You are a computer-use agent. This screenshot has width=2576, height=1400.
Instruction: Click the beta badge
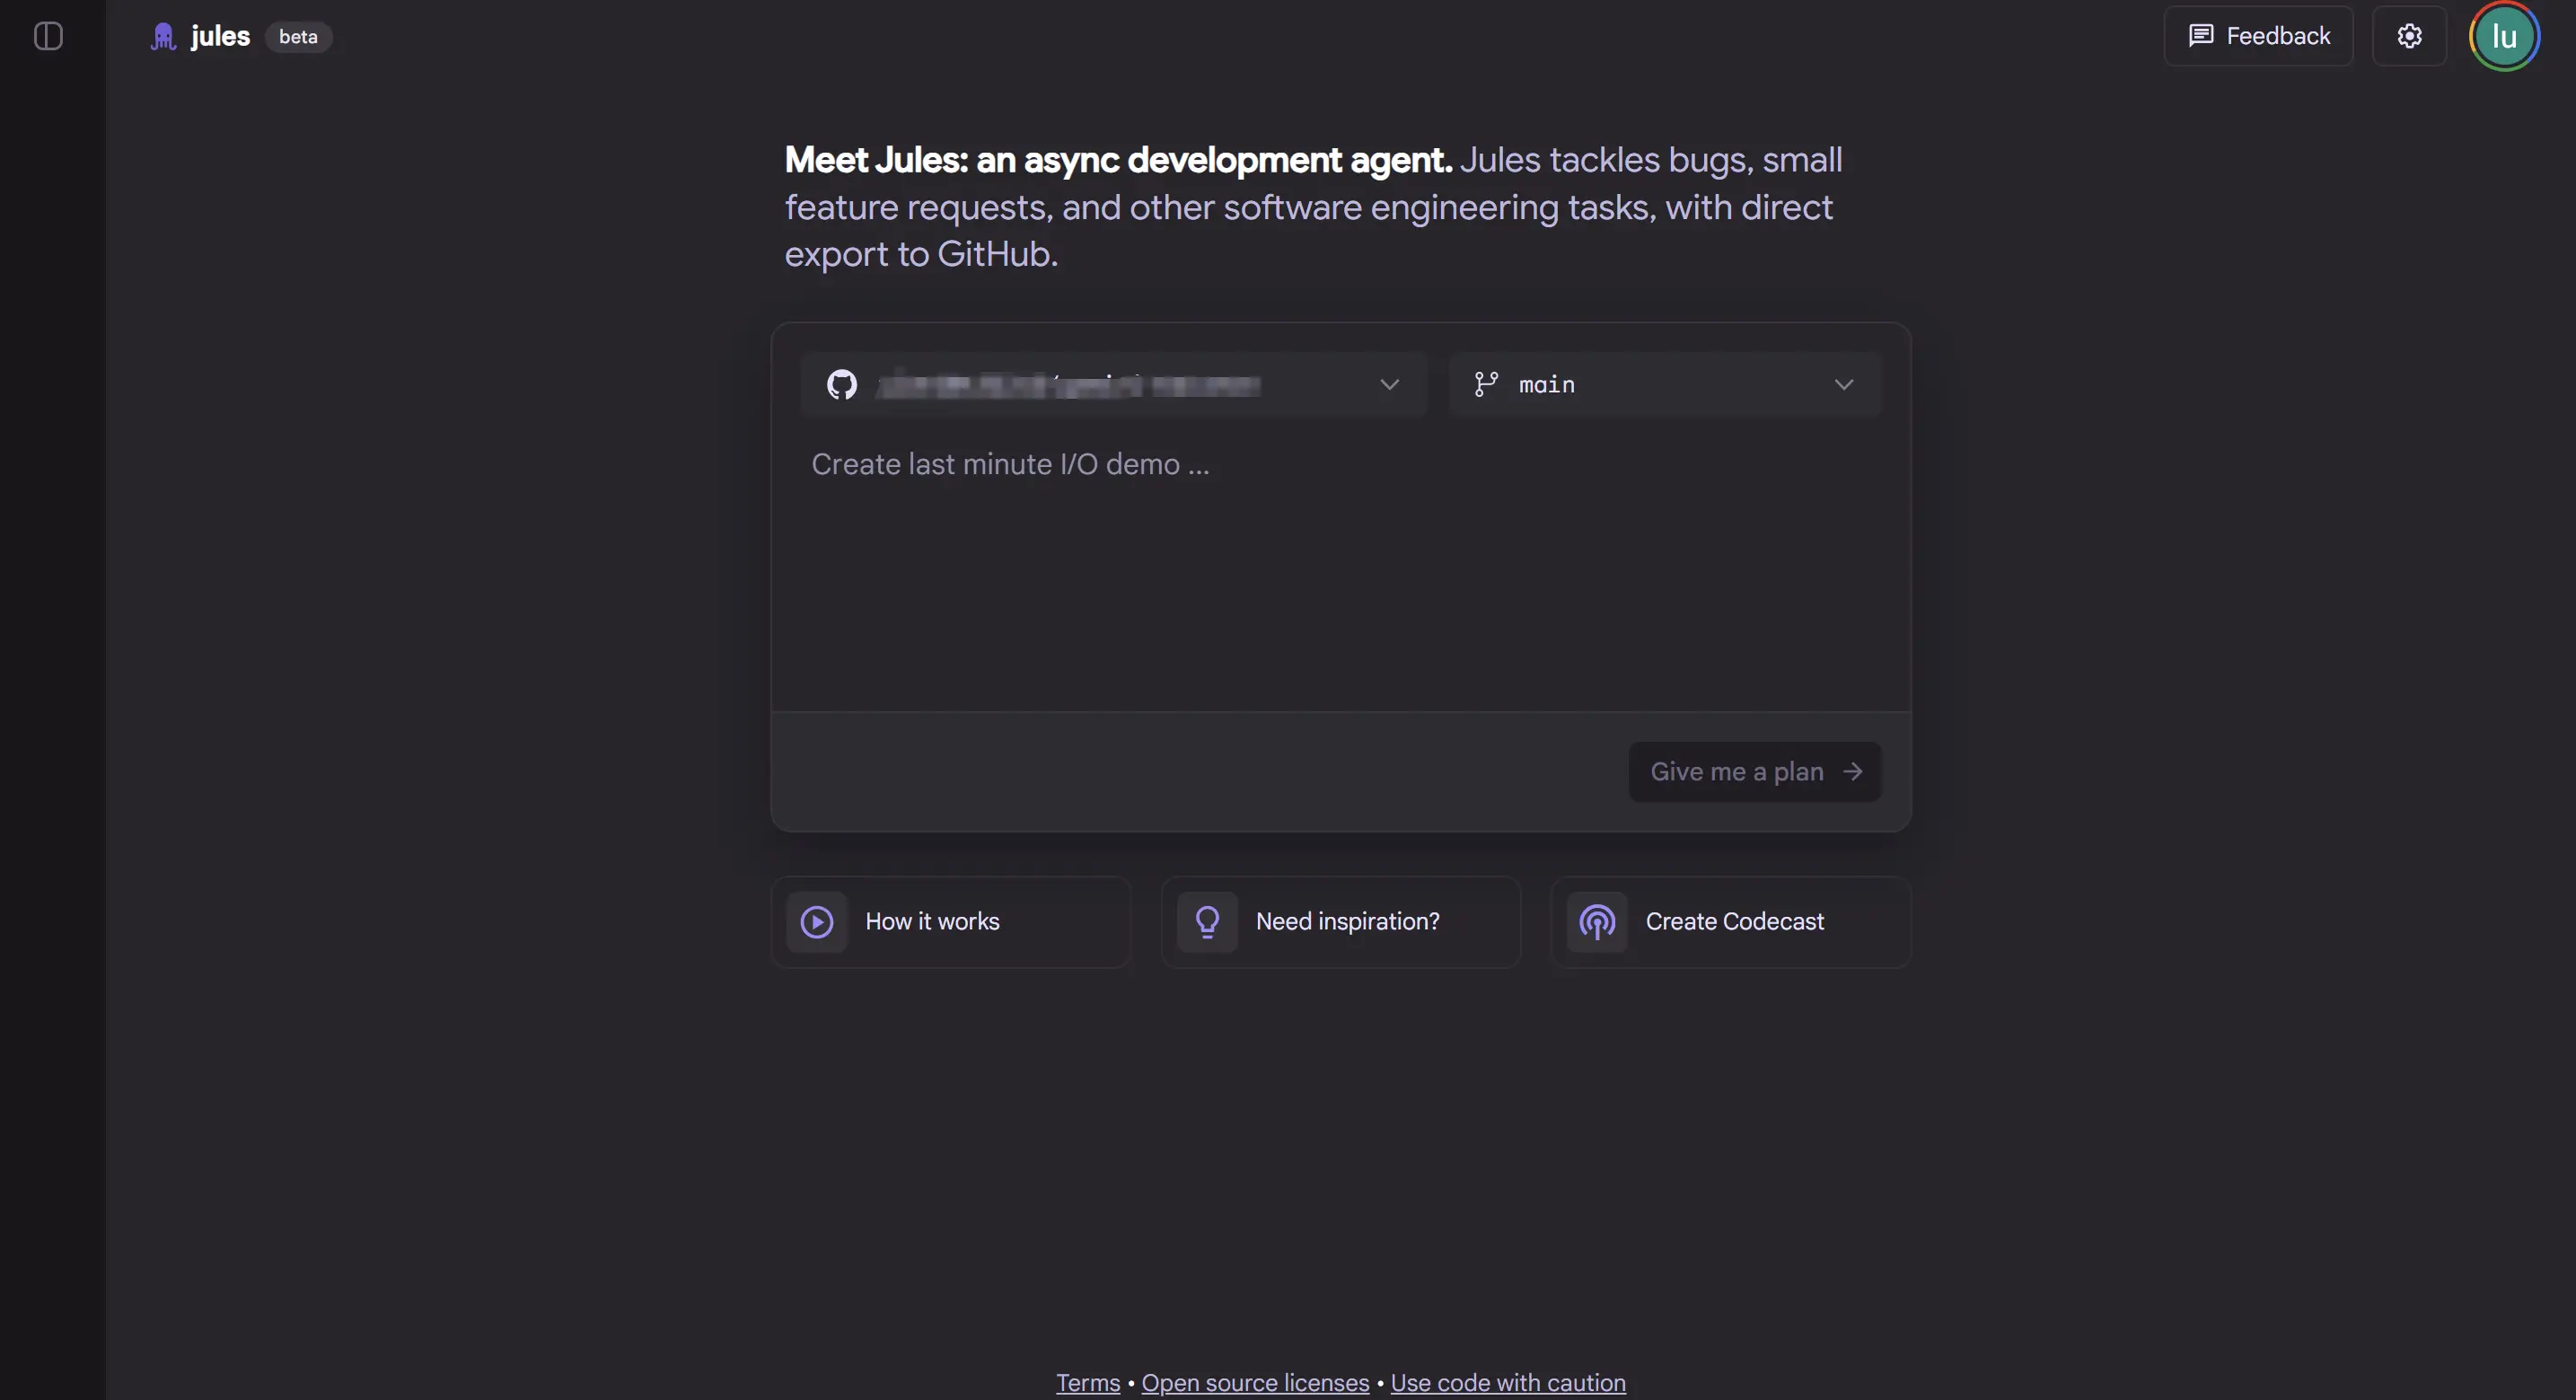tap(298, 37)
